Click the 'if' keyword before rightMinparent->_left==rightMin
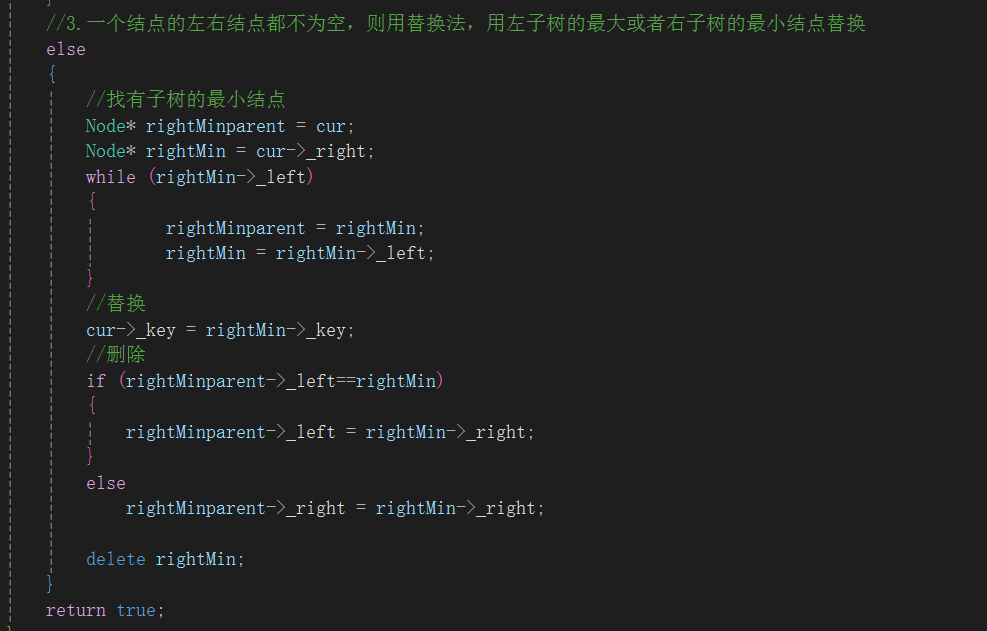 [x=96, y=381]
